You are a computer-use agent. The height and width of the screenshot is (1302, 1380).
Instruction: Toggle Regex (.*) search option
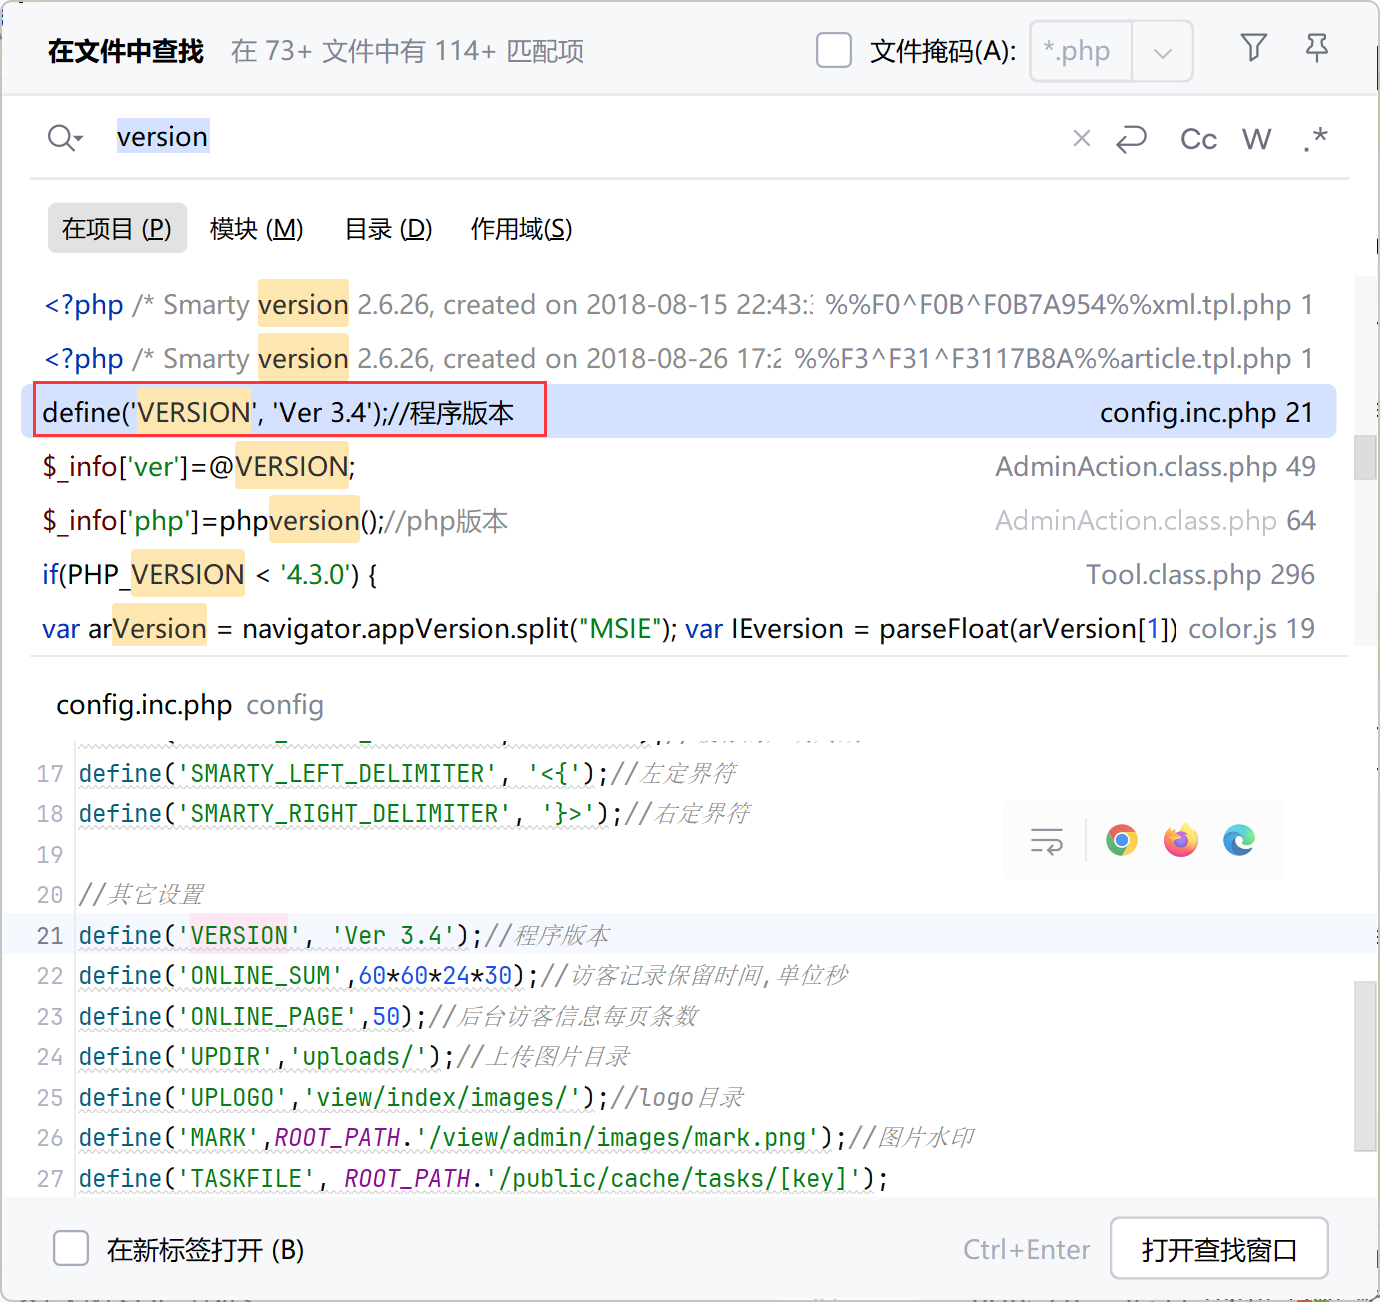[x=1315, y=138]
